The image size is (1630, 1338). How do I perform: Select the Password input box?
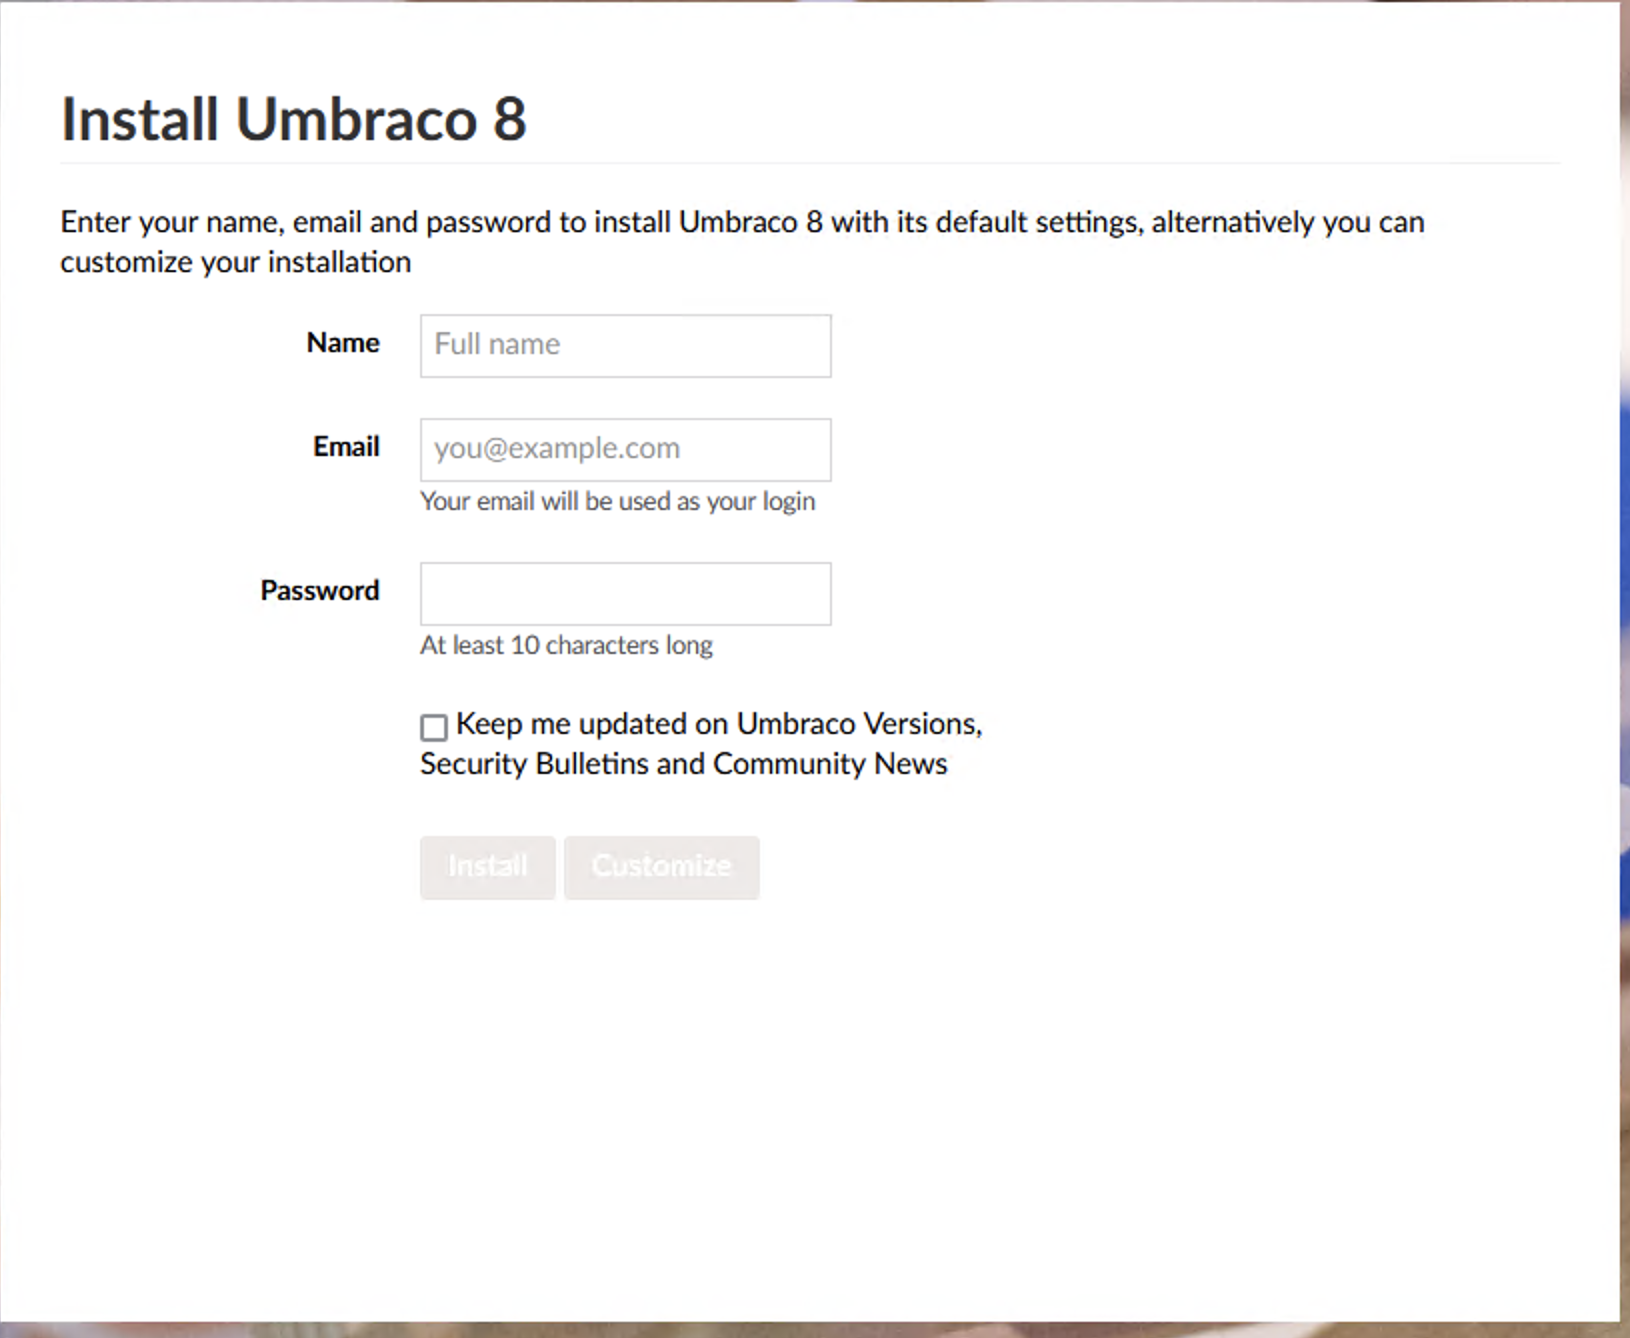(625, 594)
